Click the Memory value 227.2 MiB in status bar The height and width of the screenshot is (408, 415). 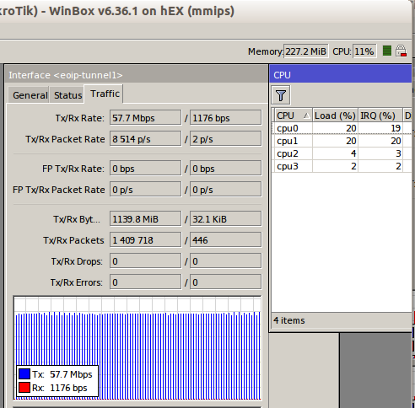tap(306, 51)
